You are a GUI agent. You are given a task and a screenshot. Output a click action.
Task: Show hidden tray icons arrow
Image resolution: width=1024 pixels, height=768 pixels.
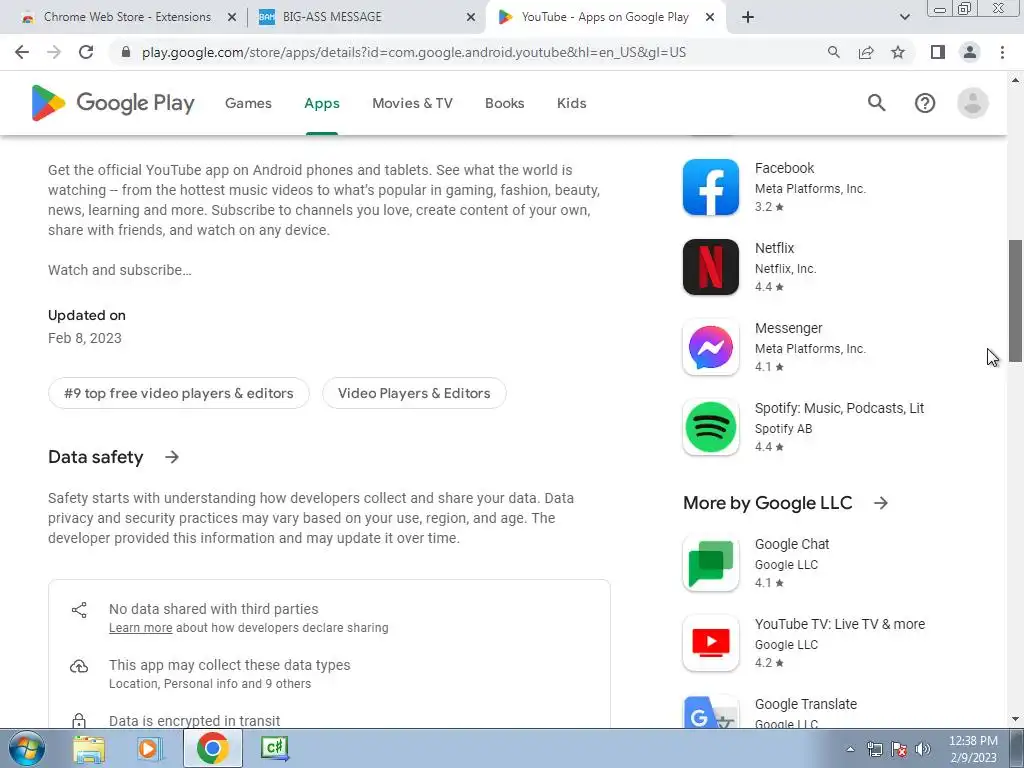(850, 749)
